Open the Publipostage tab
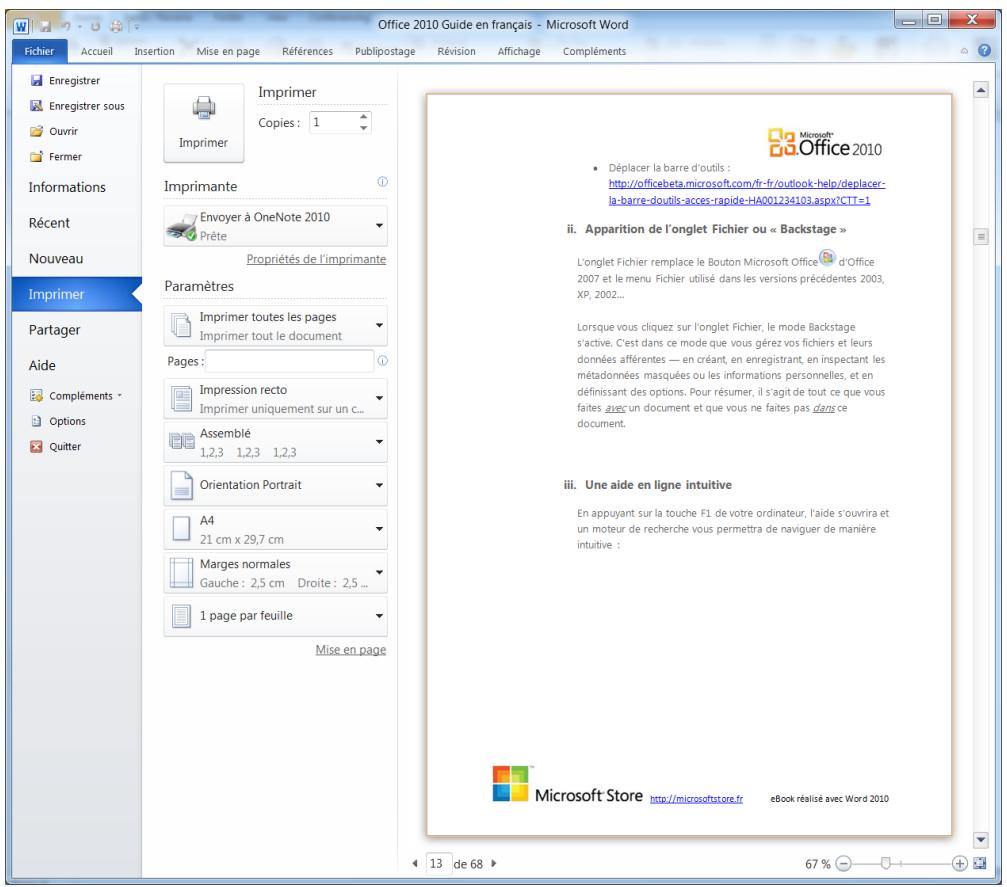The width and height of the screenshot is (1007, 887). click(385, 51)
